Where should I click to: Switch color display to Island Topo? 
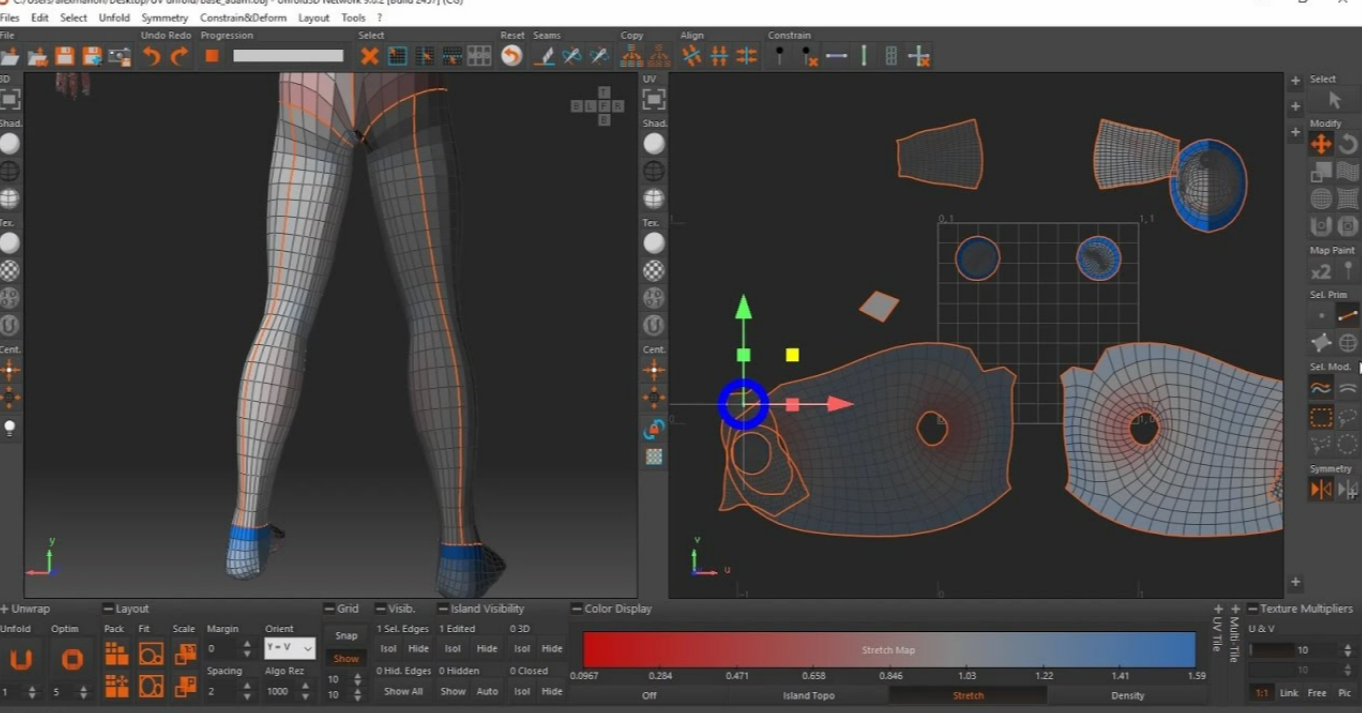[x=809, y=695]
